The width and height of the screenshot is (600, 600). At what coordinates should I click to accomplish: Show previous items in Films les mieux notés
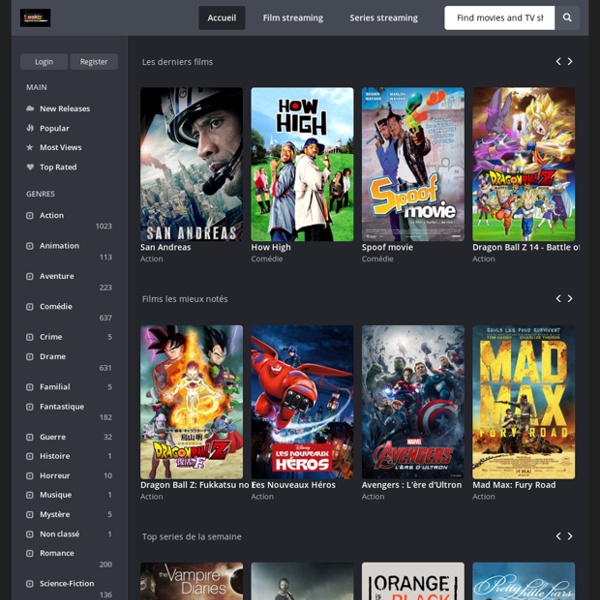tap(558, 298)
